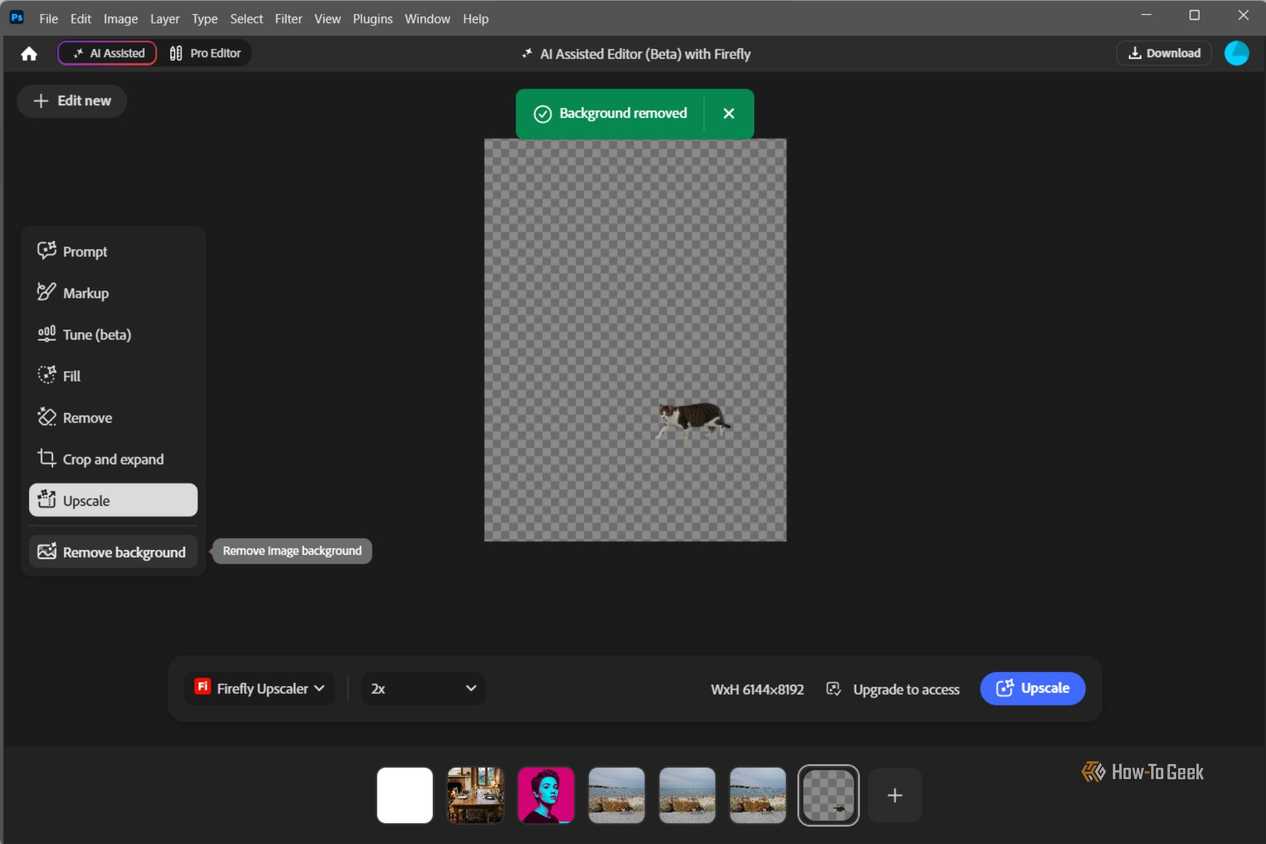Open the Plugins menu
This screenshot has height=844, width=1266.
click(x=372, y=18)
